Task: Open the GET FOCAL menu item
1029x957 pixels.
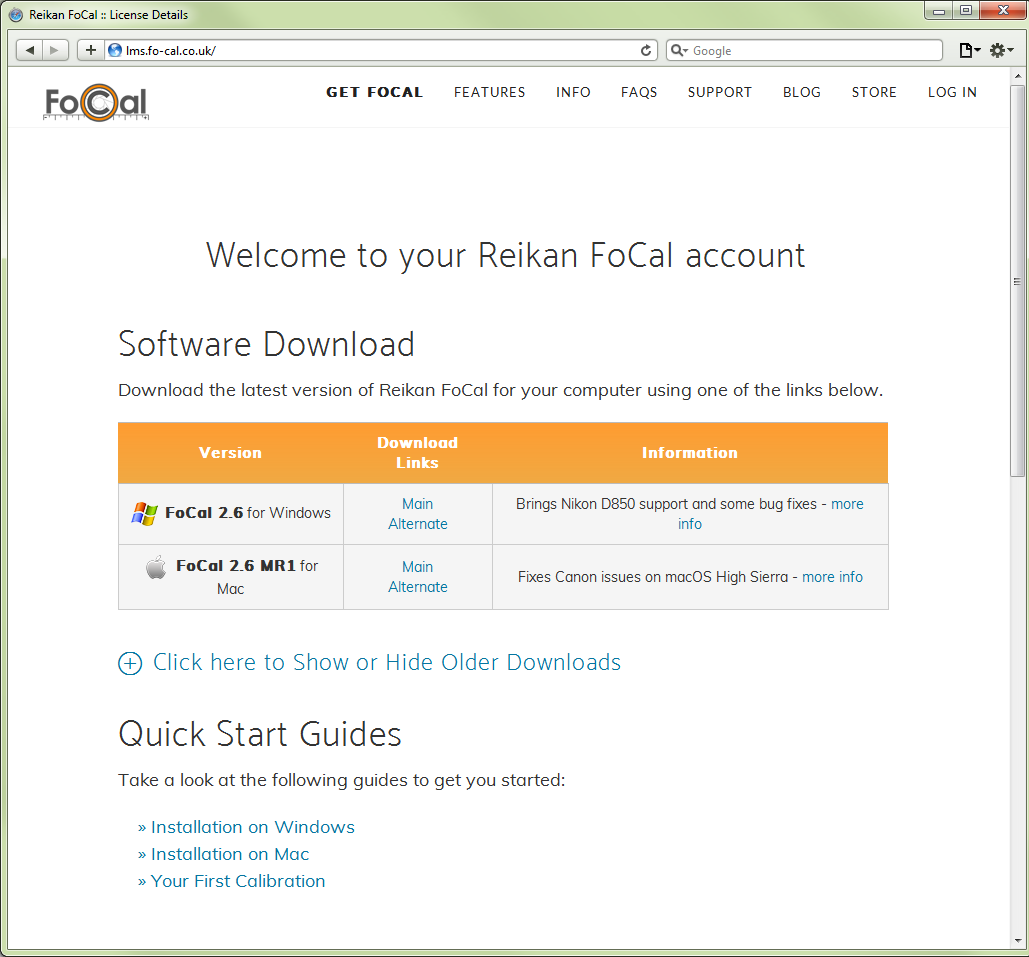Action: tap(375, 93)
